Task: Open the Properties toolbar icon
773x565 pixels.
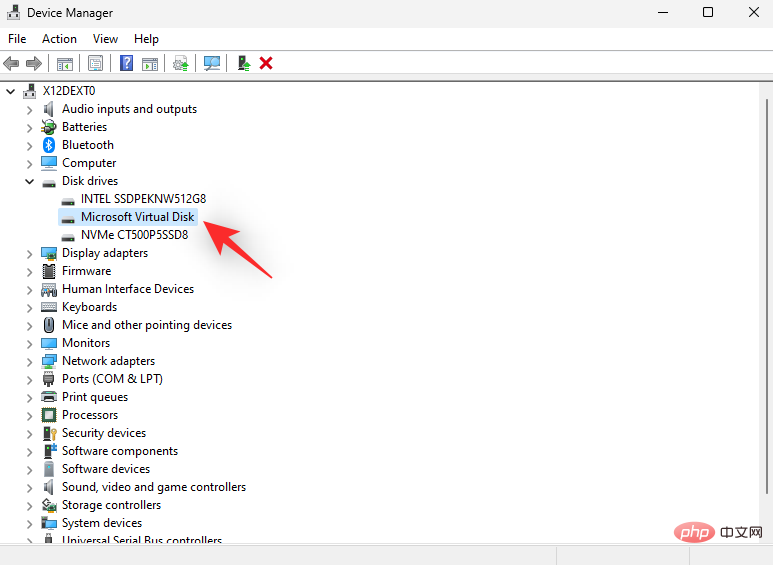Action: pyautogui.click(x=95, y=63)
